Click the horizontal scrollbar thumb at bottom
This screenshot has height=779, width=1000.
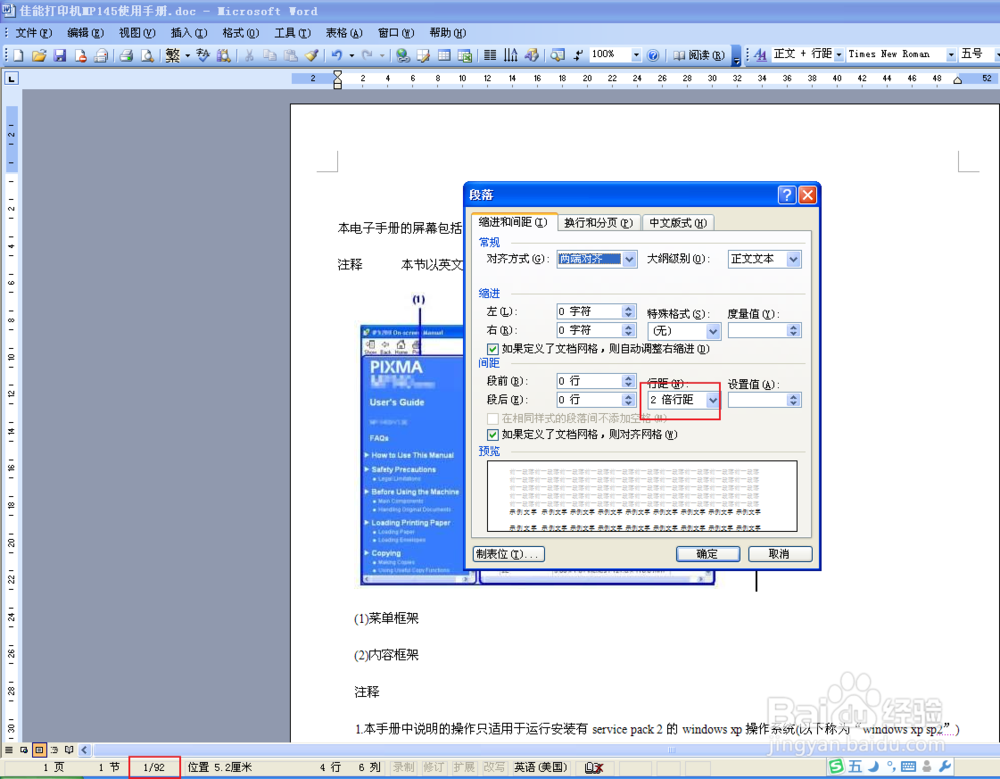pyautogui.click(x=672, y=750)
